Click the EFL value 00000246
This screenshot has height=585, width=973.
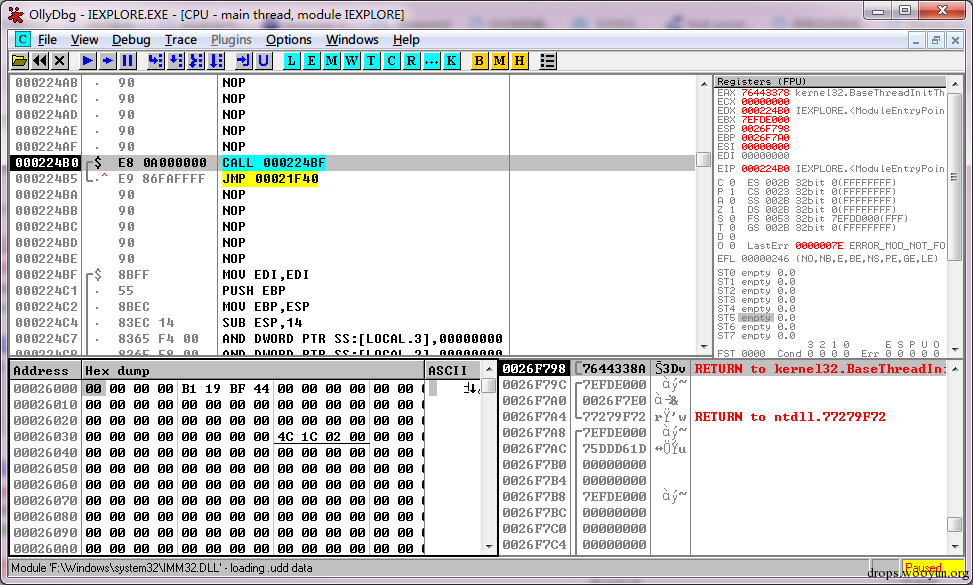coord(765,259)
